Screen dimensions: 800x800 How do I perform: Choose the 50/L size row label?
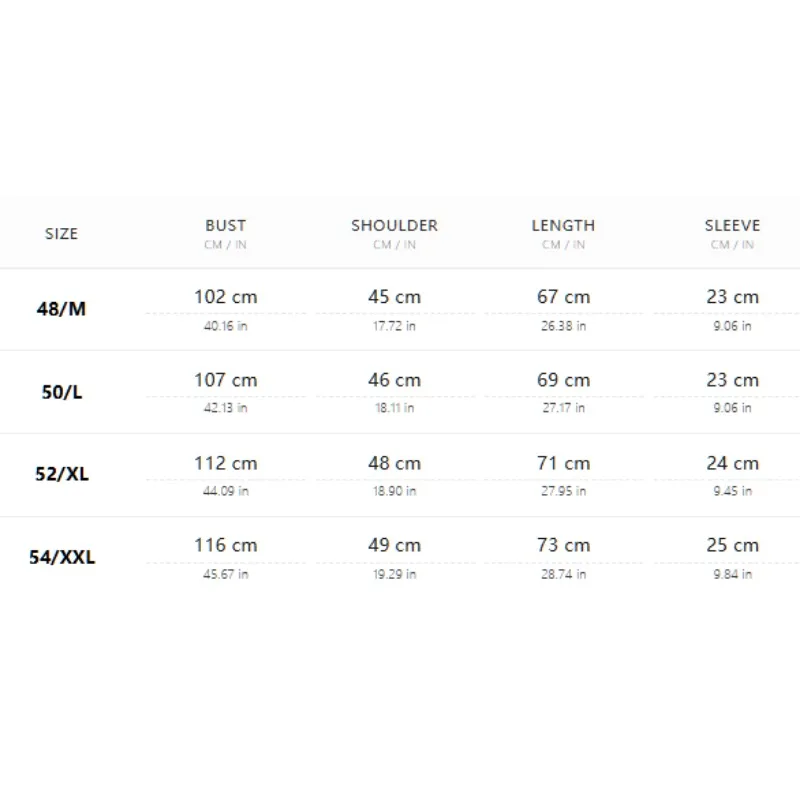62,392
